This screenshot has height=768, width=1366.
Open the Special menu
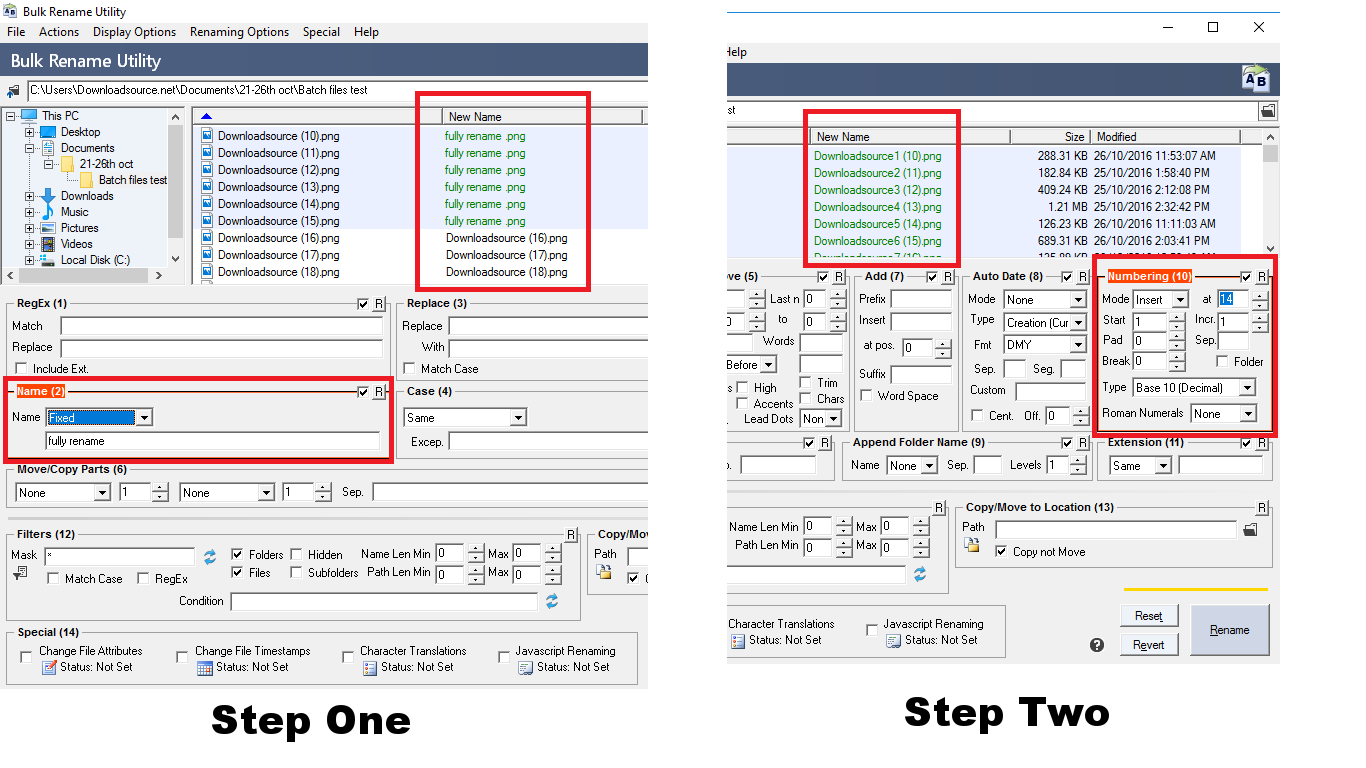321,32
